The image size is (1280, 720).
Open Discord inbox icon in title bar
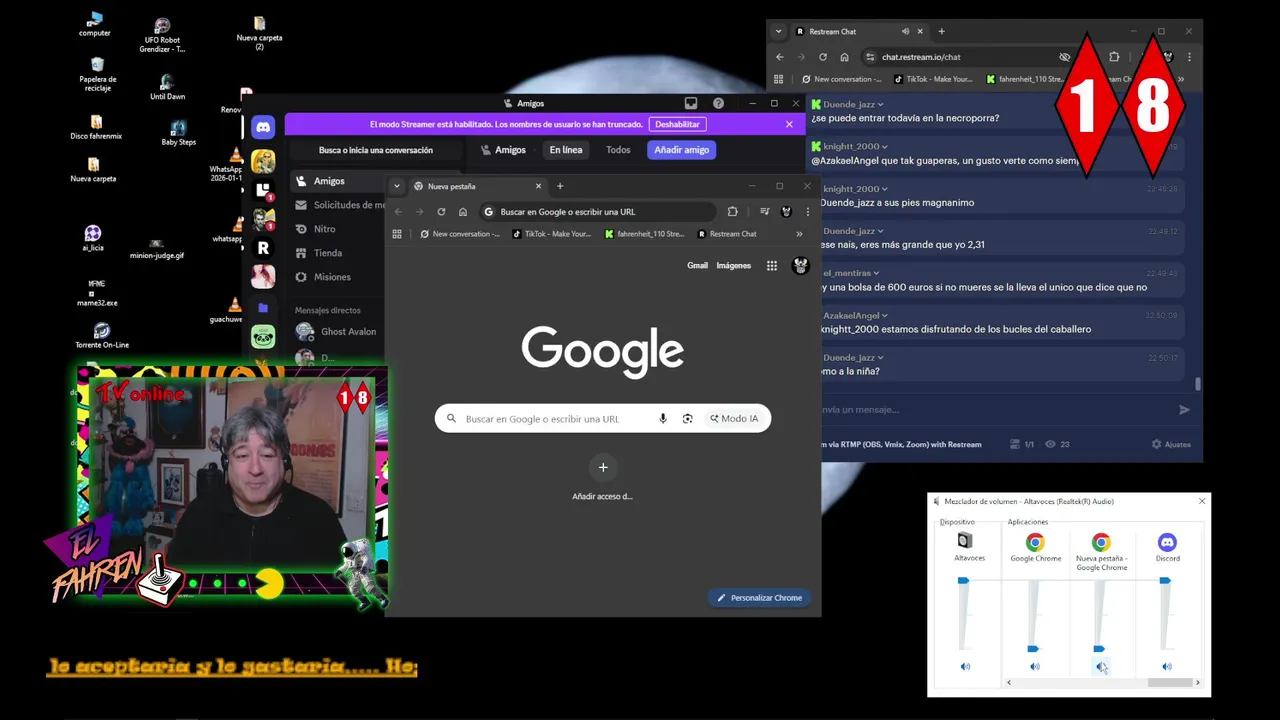click(x=690, y=103)
